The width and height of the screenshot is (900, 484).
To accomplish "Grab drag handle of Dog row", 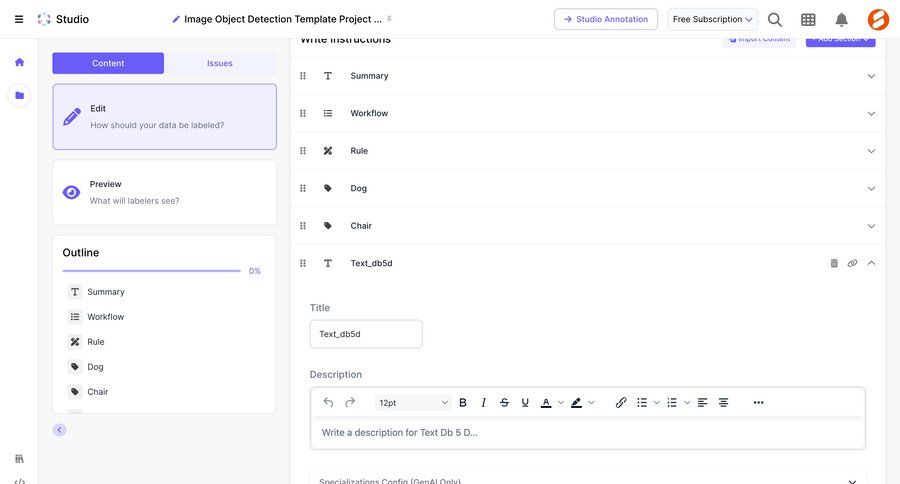I will [303, 188].
